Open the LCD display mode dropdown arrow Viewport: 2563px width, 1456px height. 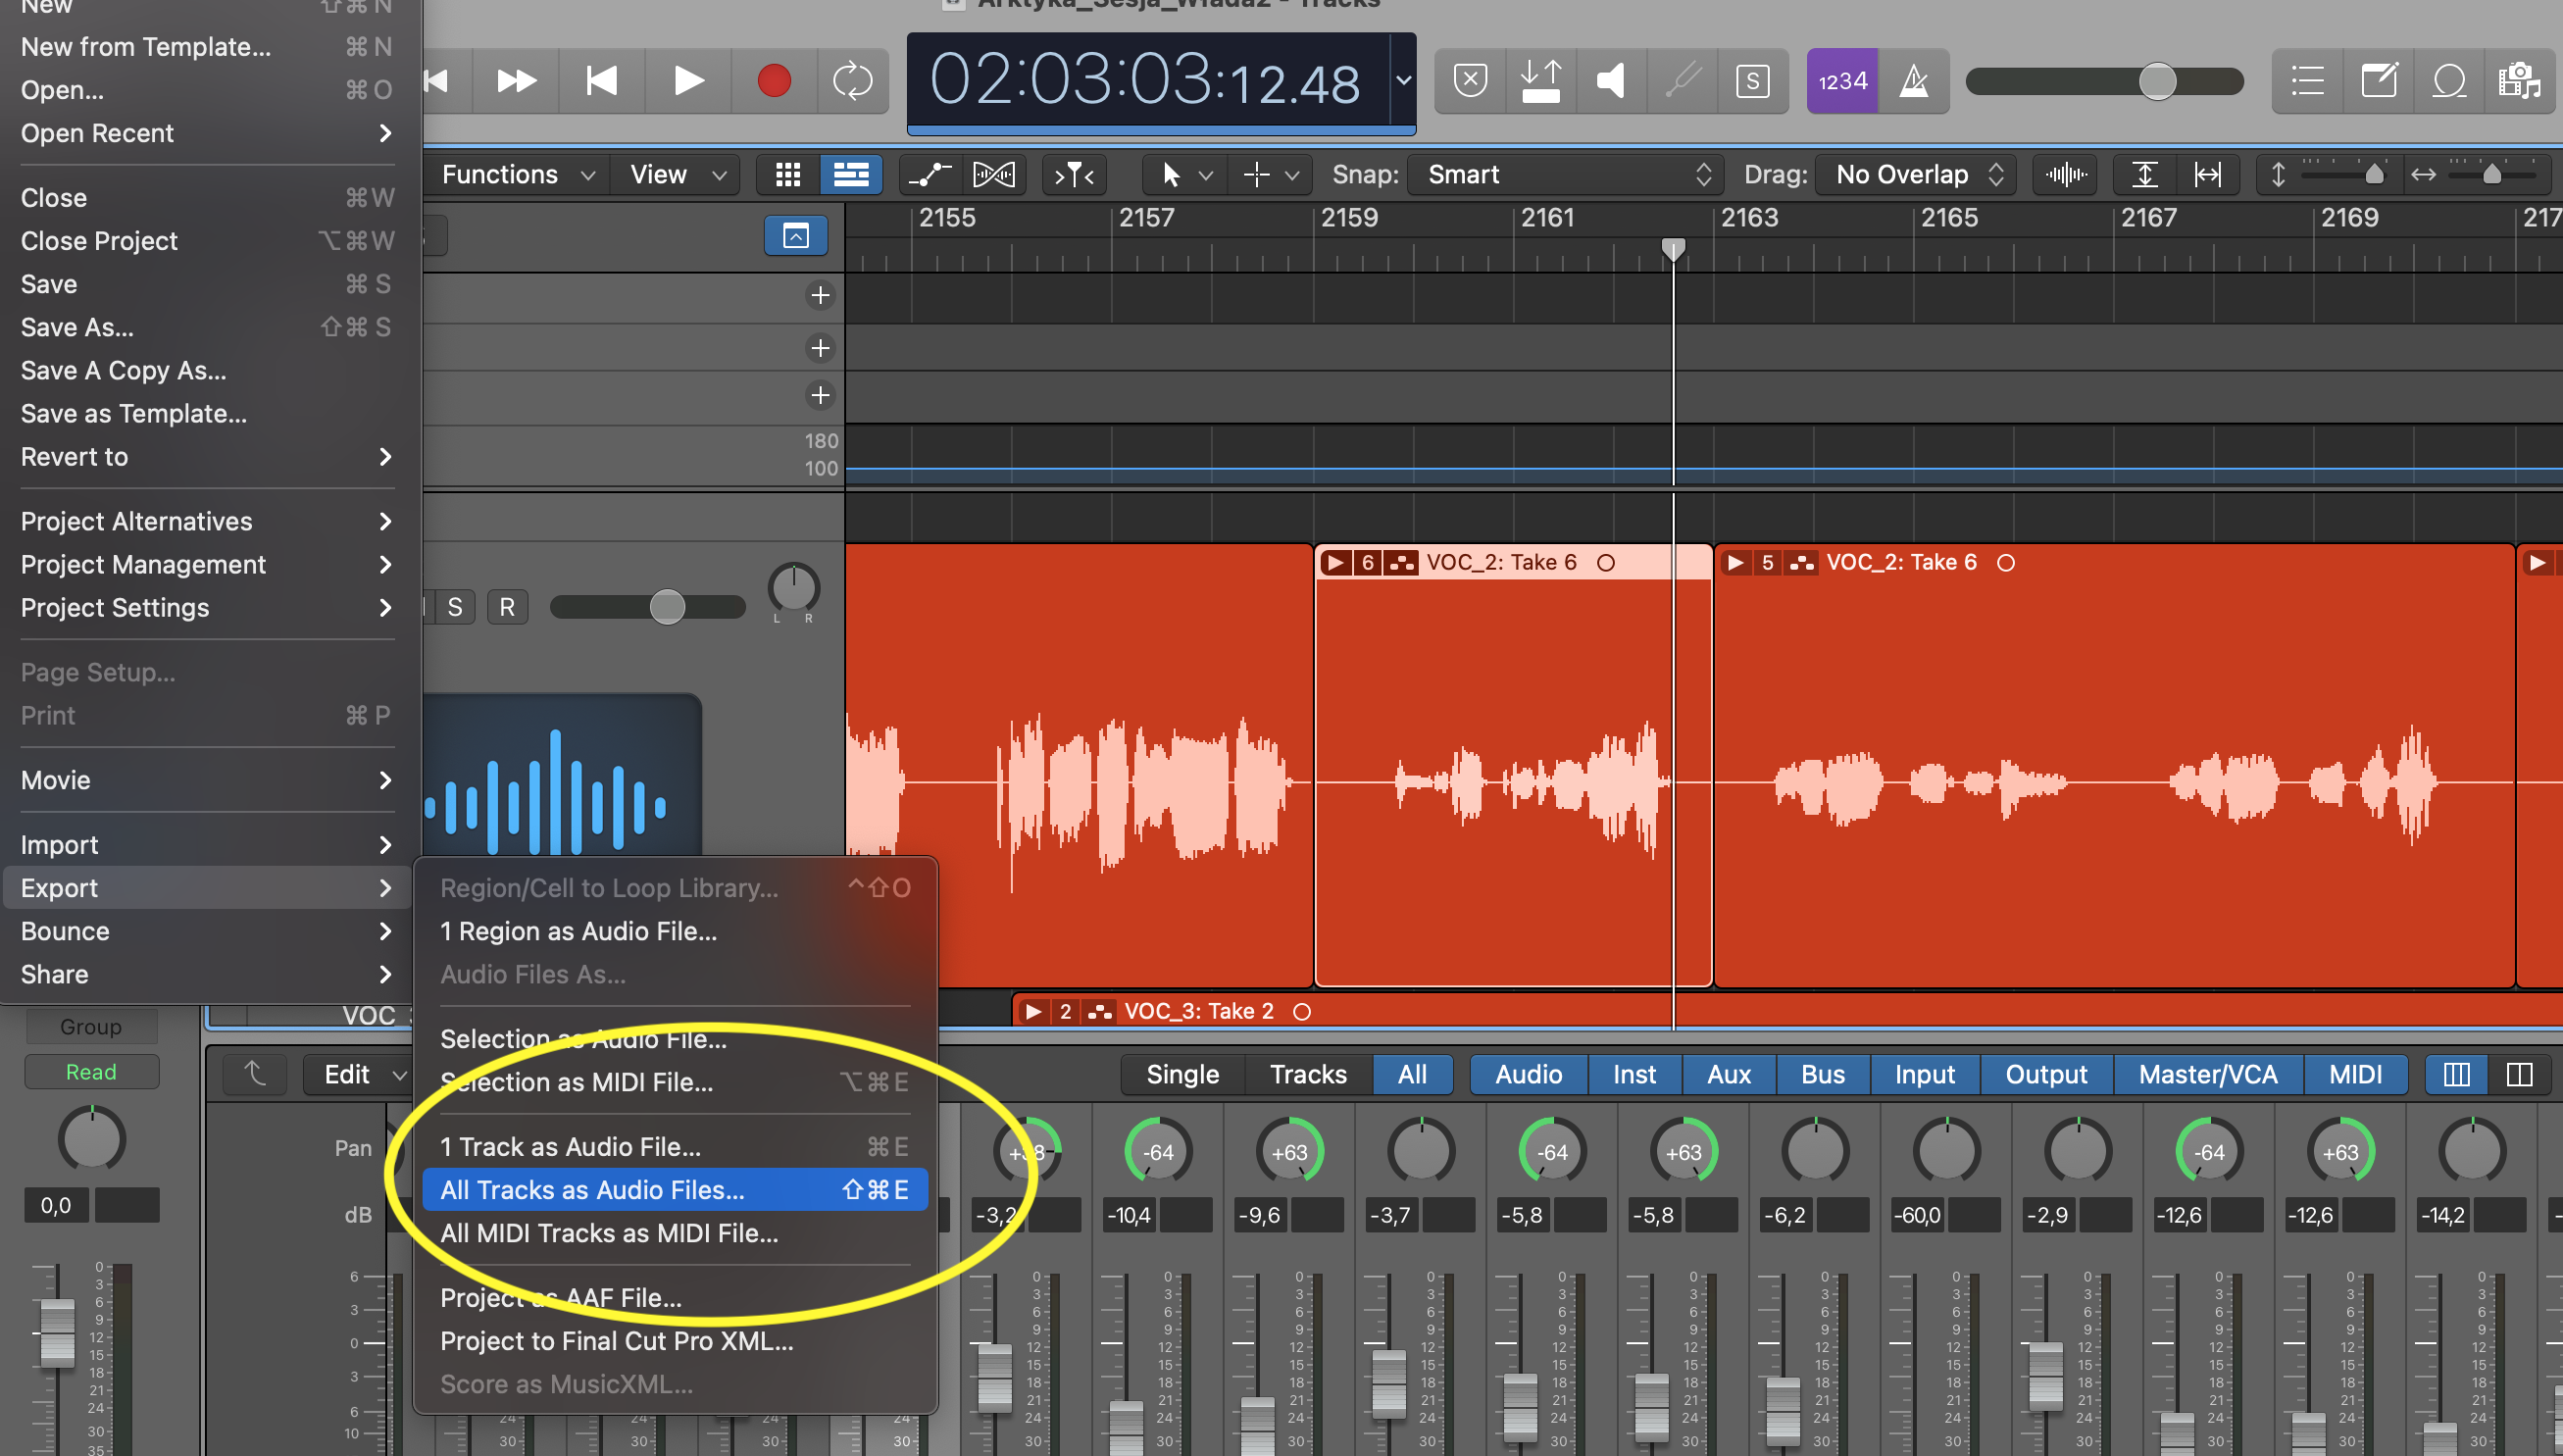pos(1403,80)
